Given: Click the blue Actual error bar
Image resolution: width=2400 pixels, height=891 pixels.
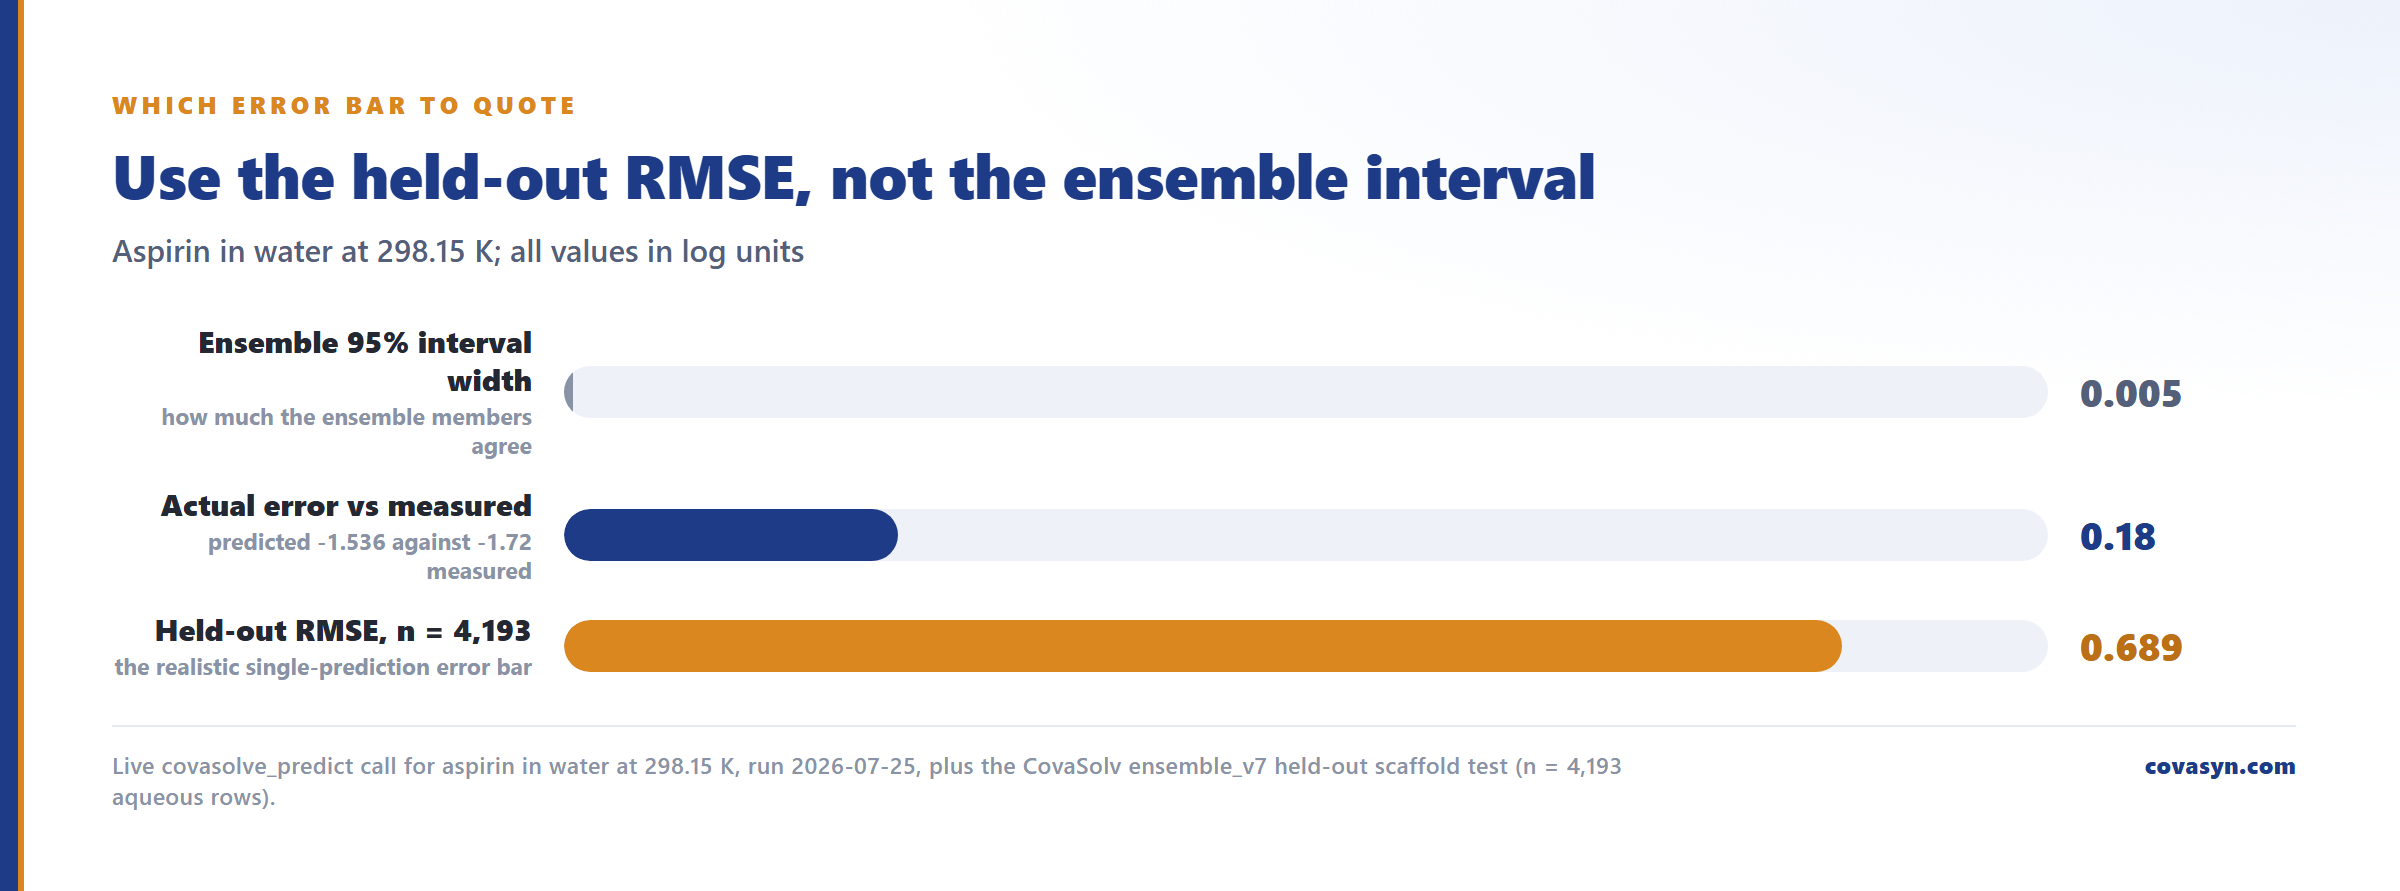Looking at the screenshot, I should pos(731,535).
